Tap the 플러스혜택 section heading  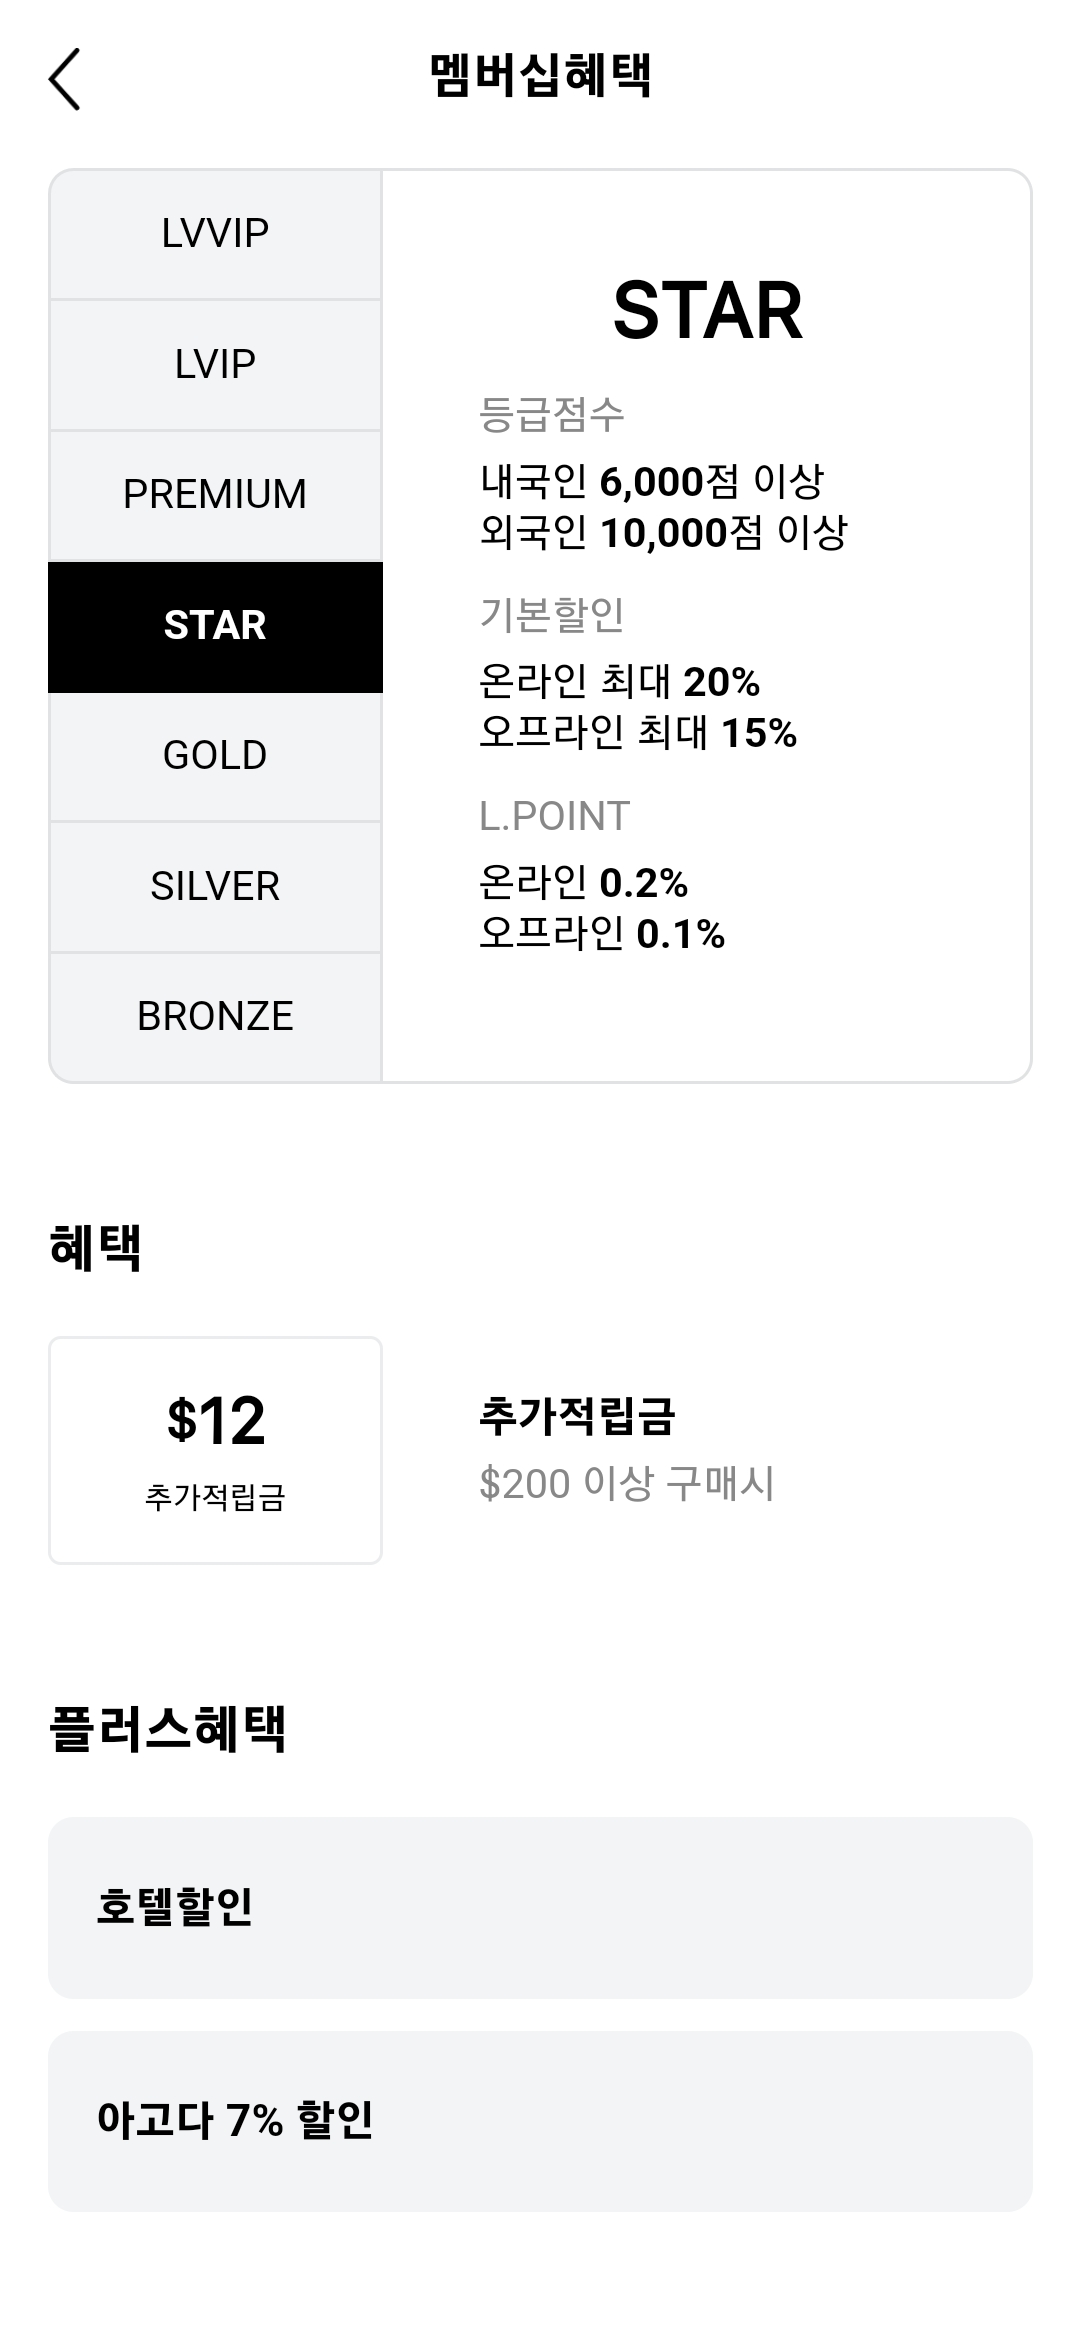[x=167, y=1729]
